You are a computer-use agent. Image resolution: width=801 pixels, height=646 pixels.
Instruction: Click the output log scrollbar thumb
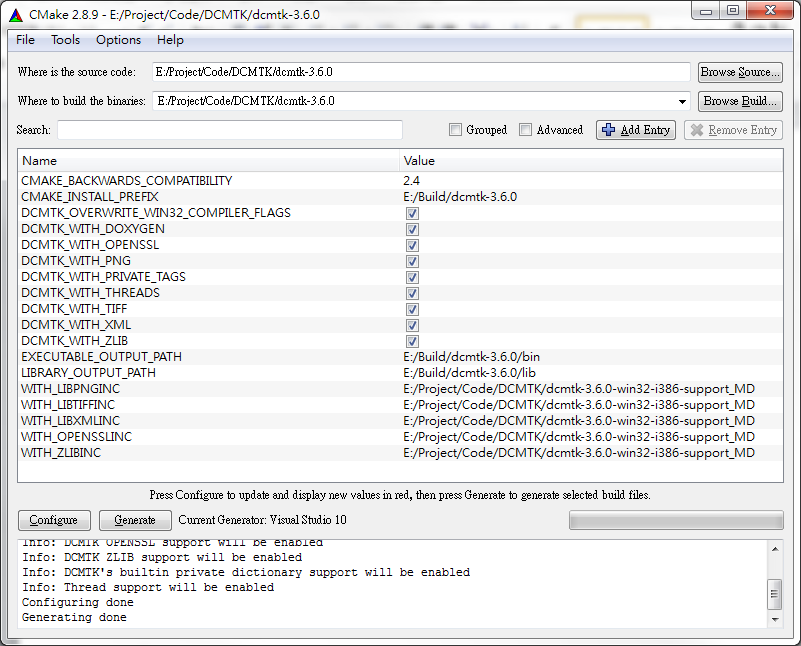pyautogui.click(x=774, y=594)
